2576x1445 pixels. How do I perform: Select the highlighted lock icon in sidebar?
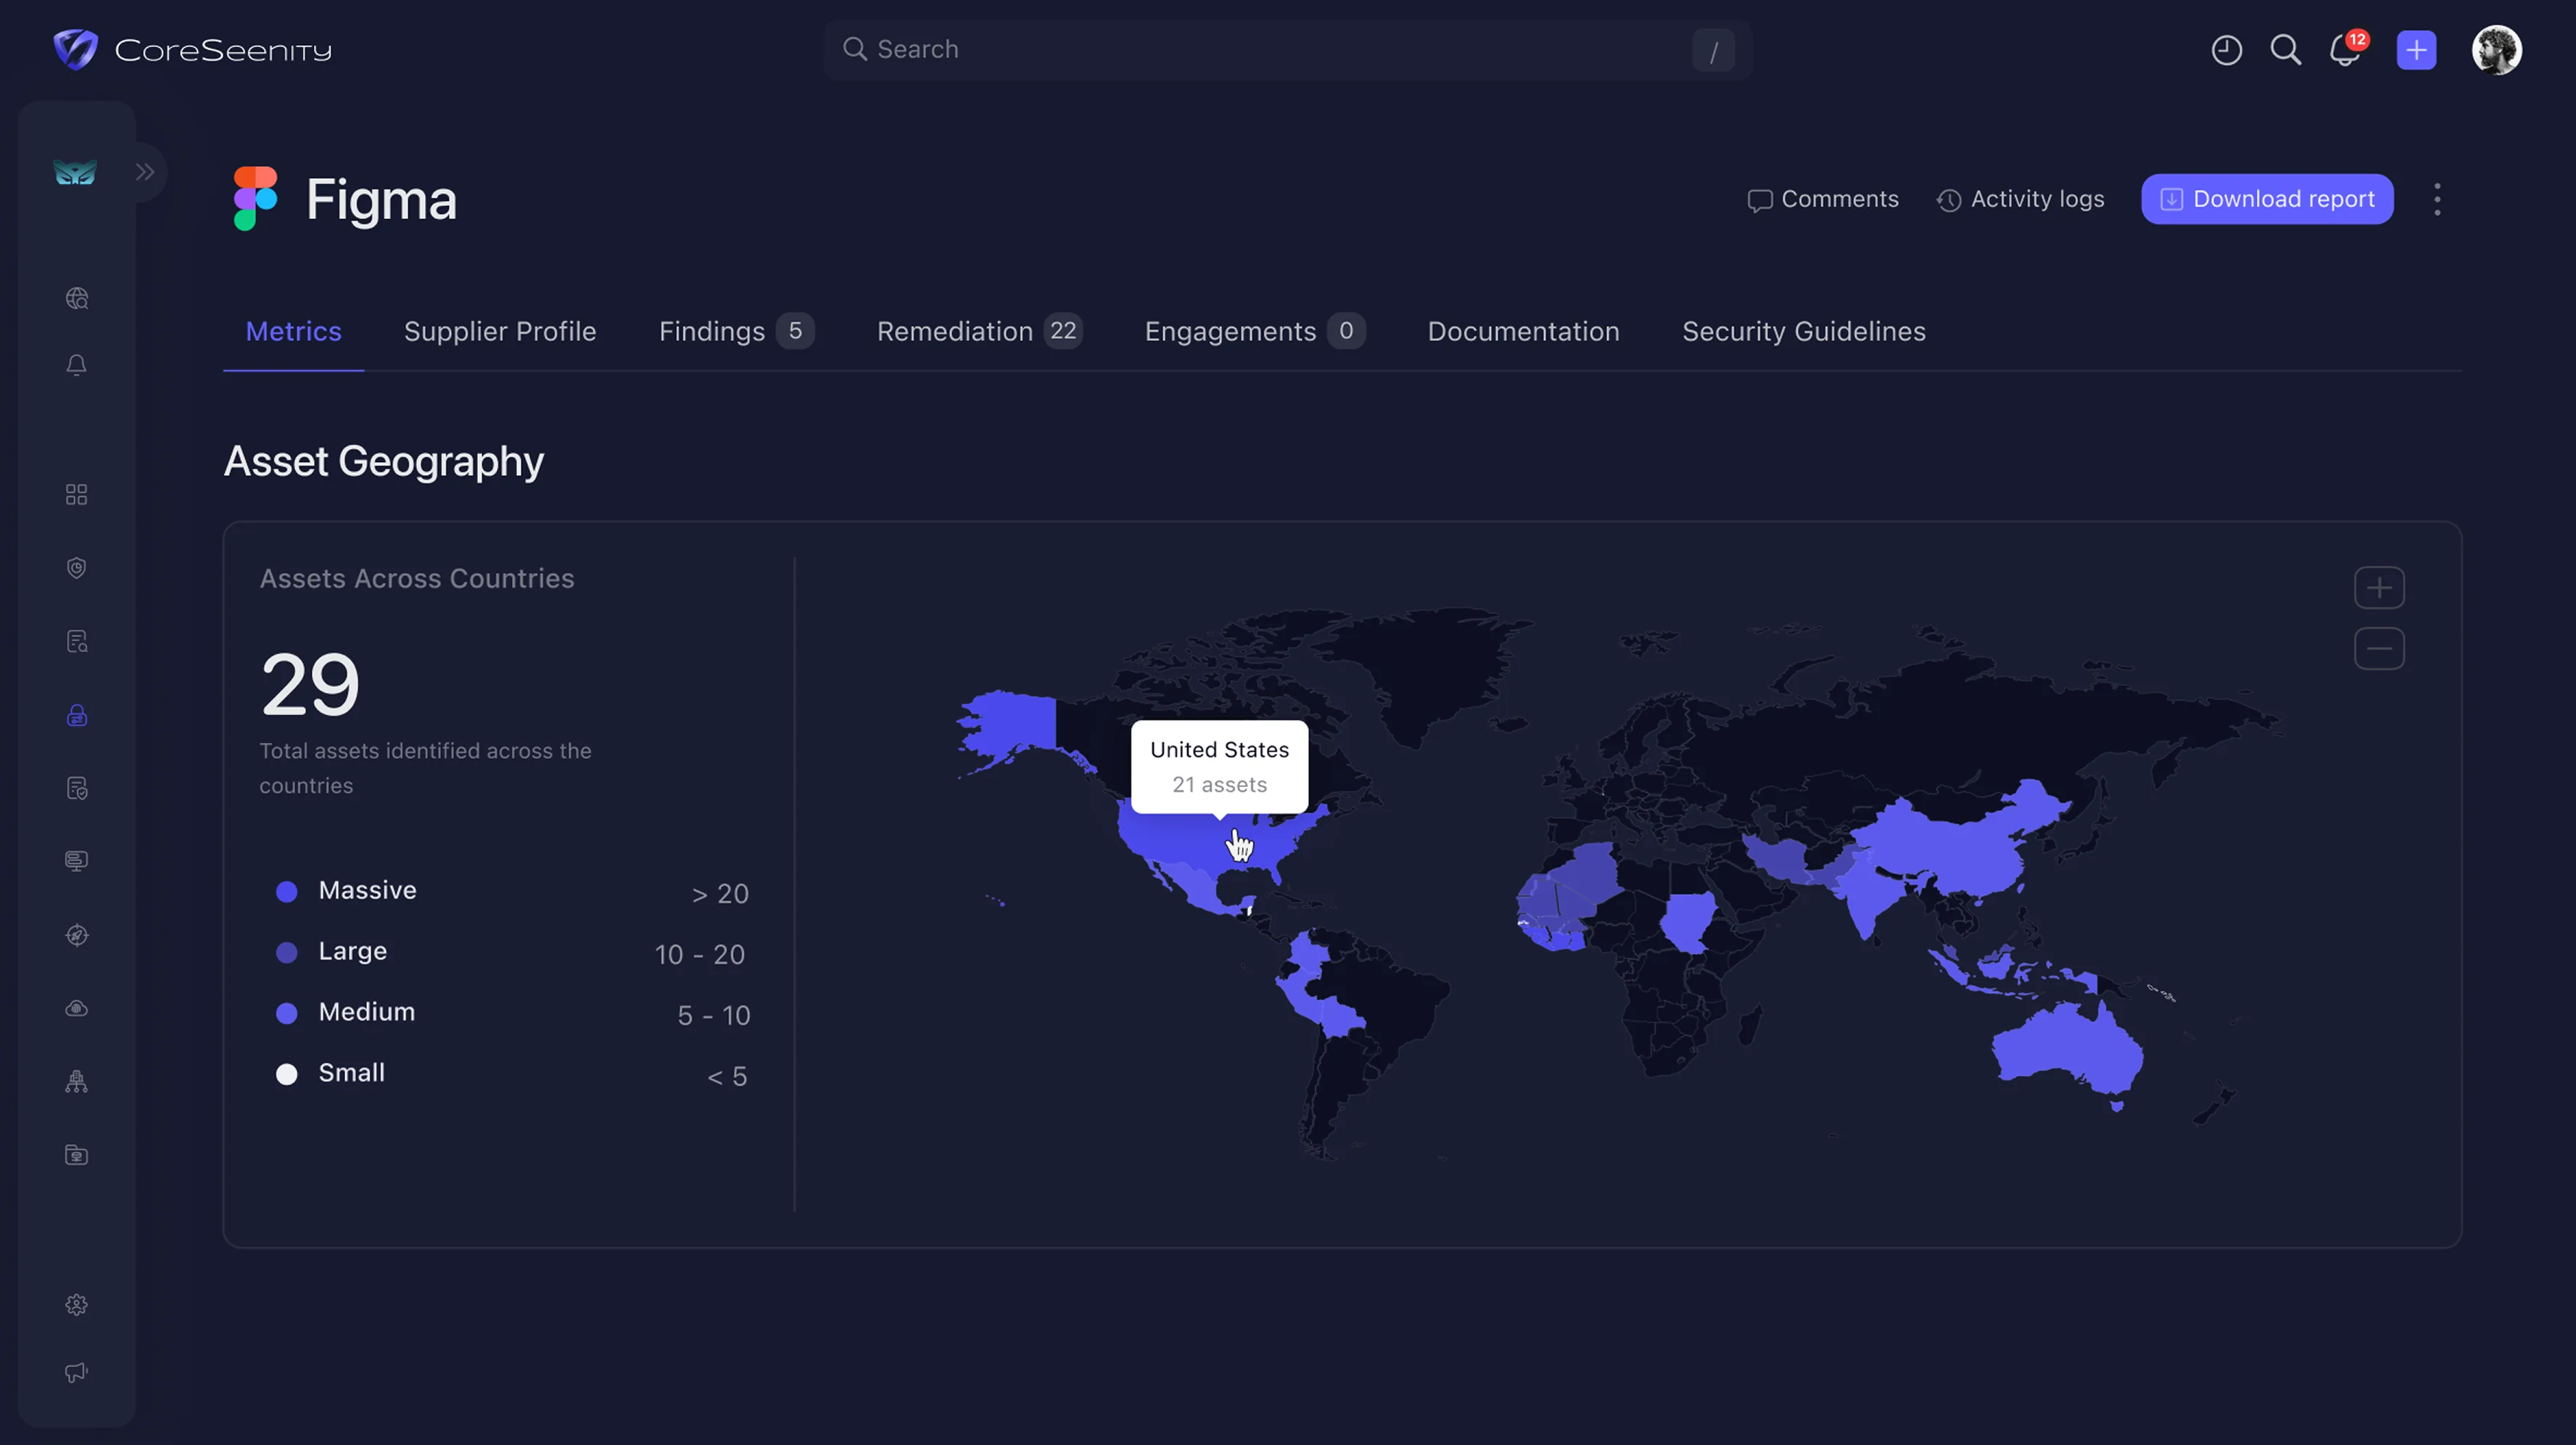point(77,715)
